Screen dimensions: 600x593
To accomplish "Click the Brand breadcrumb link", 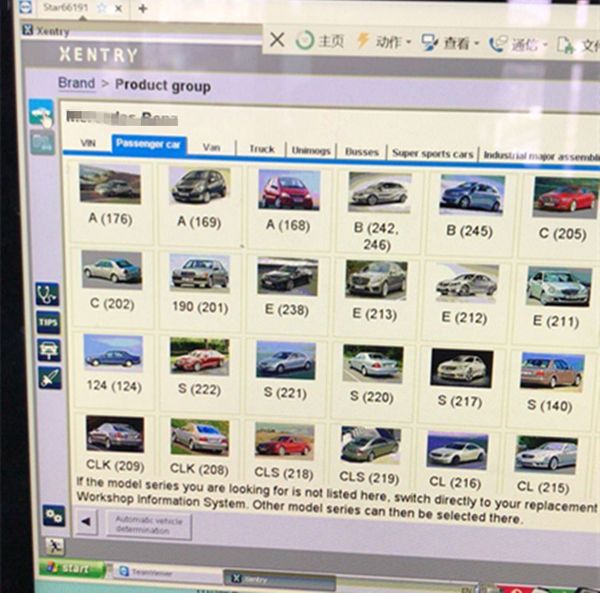I will point(76,84).
